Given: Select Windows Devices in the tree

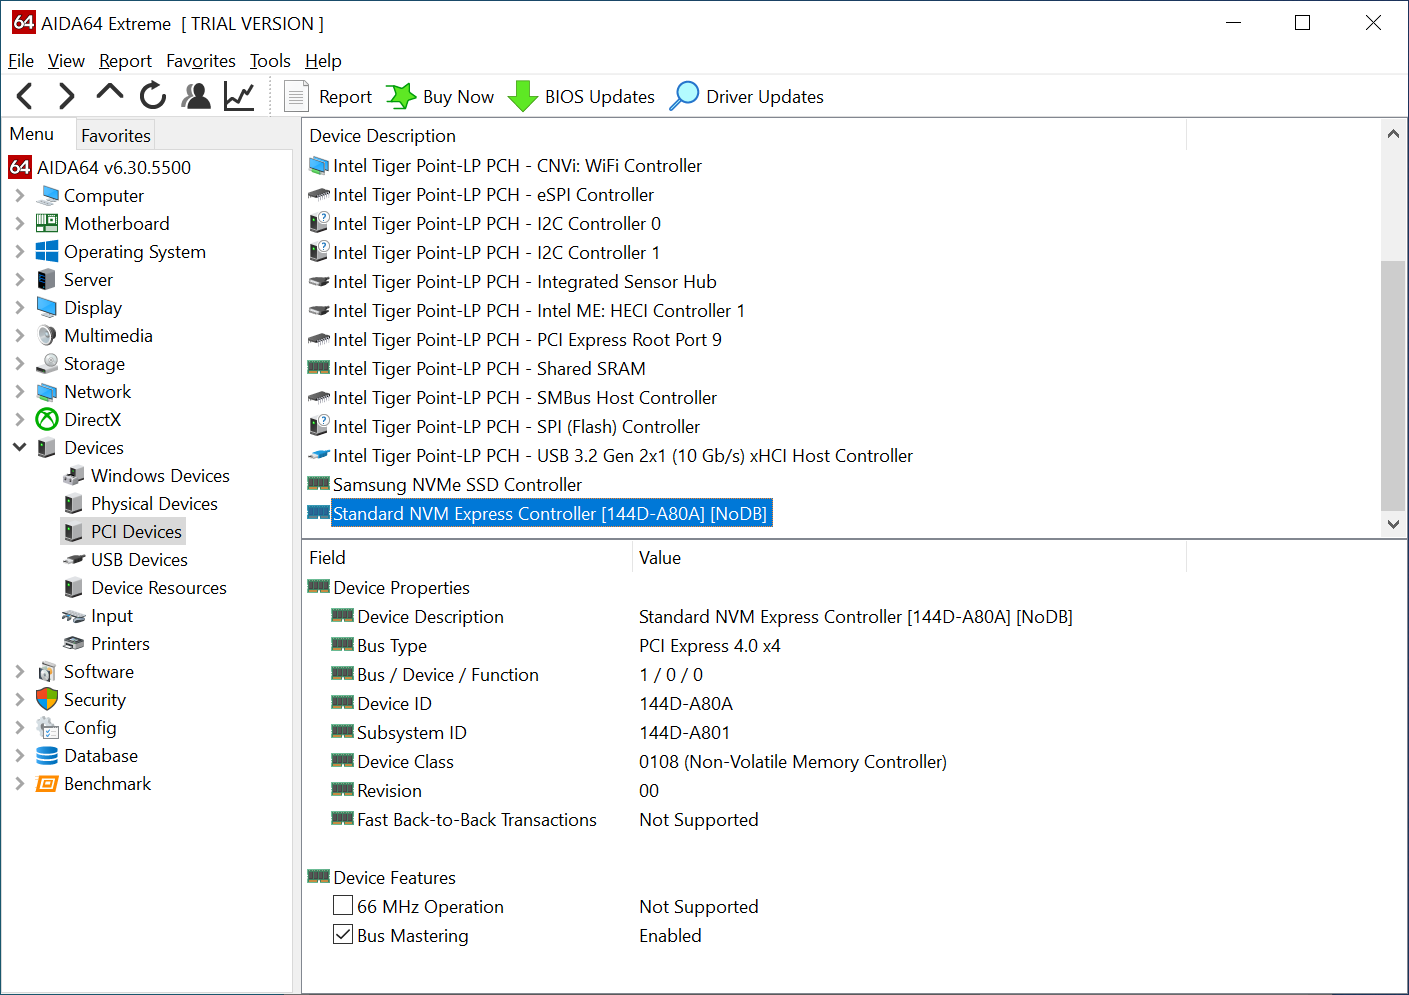Looking at the screenshot, I should [160, 476].
